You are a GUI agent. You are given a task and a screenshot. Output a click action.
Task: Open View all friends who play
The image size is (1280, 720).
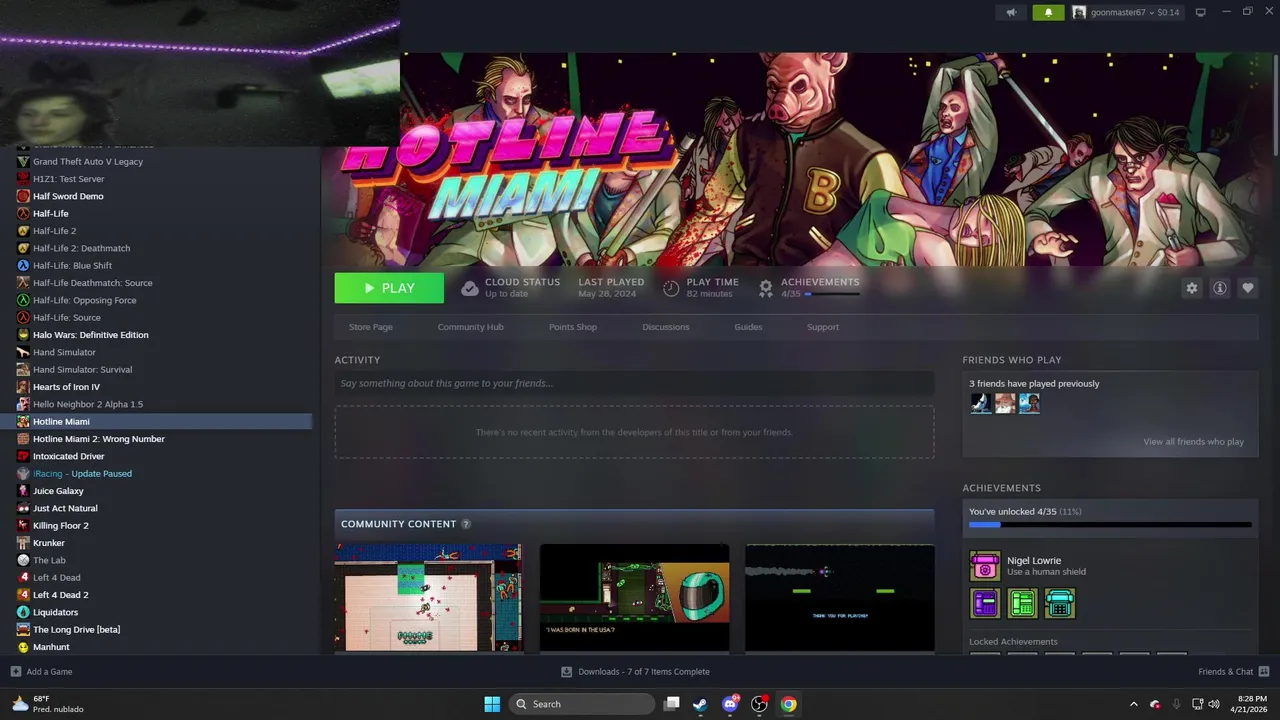tap(1193, 442)
